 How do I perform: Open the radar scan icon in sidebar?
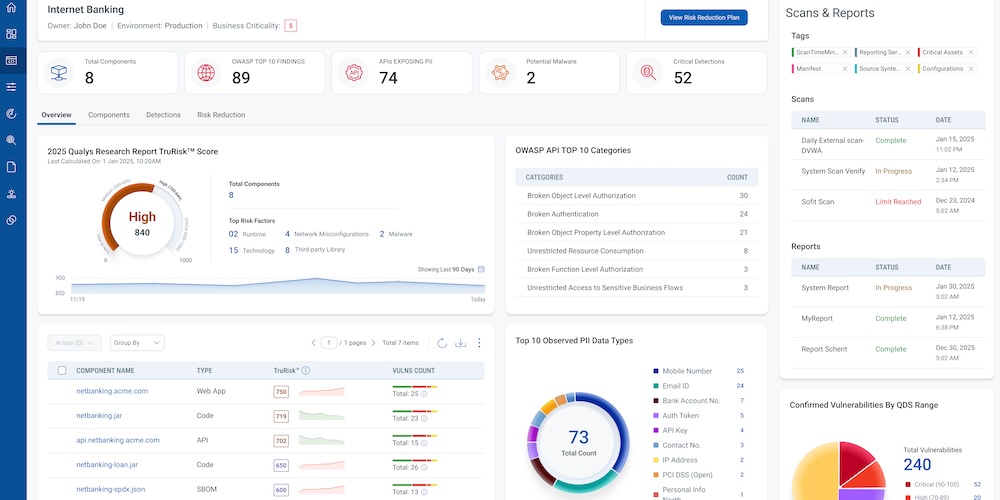tap(11, 114)
